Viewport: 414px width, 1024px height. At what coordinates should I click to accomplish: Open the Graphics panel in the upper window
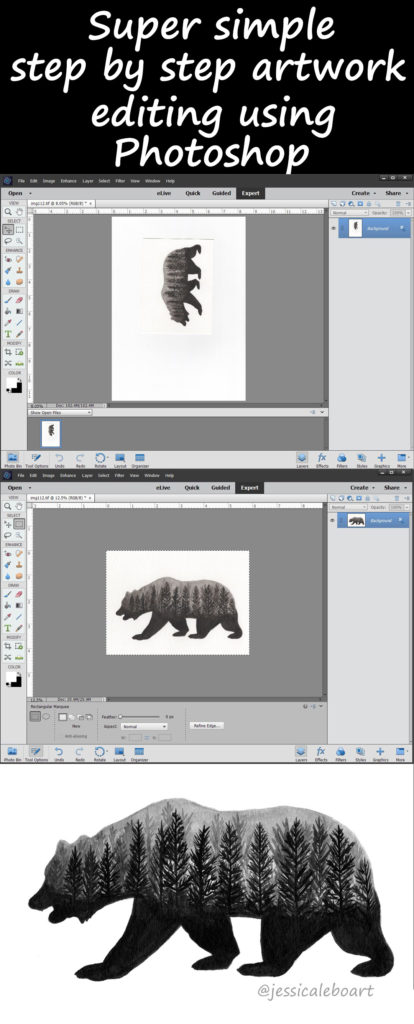tap(381, 460)
